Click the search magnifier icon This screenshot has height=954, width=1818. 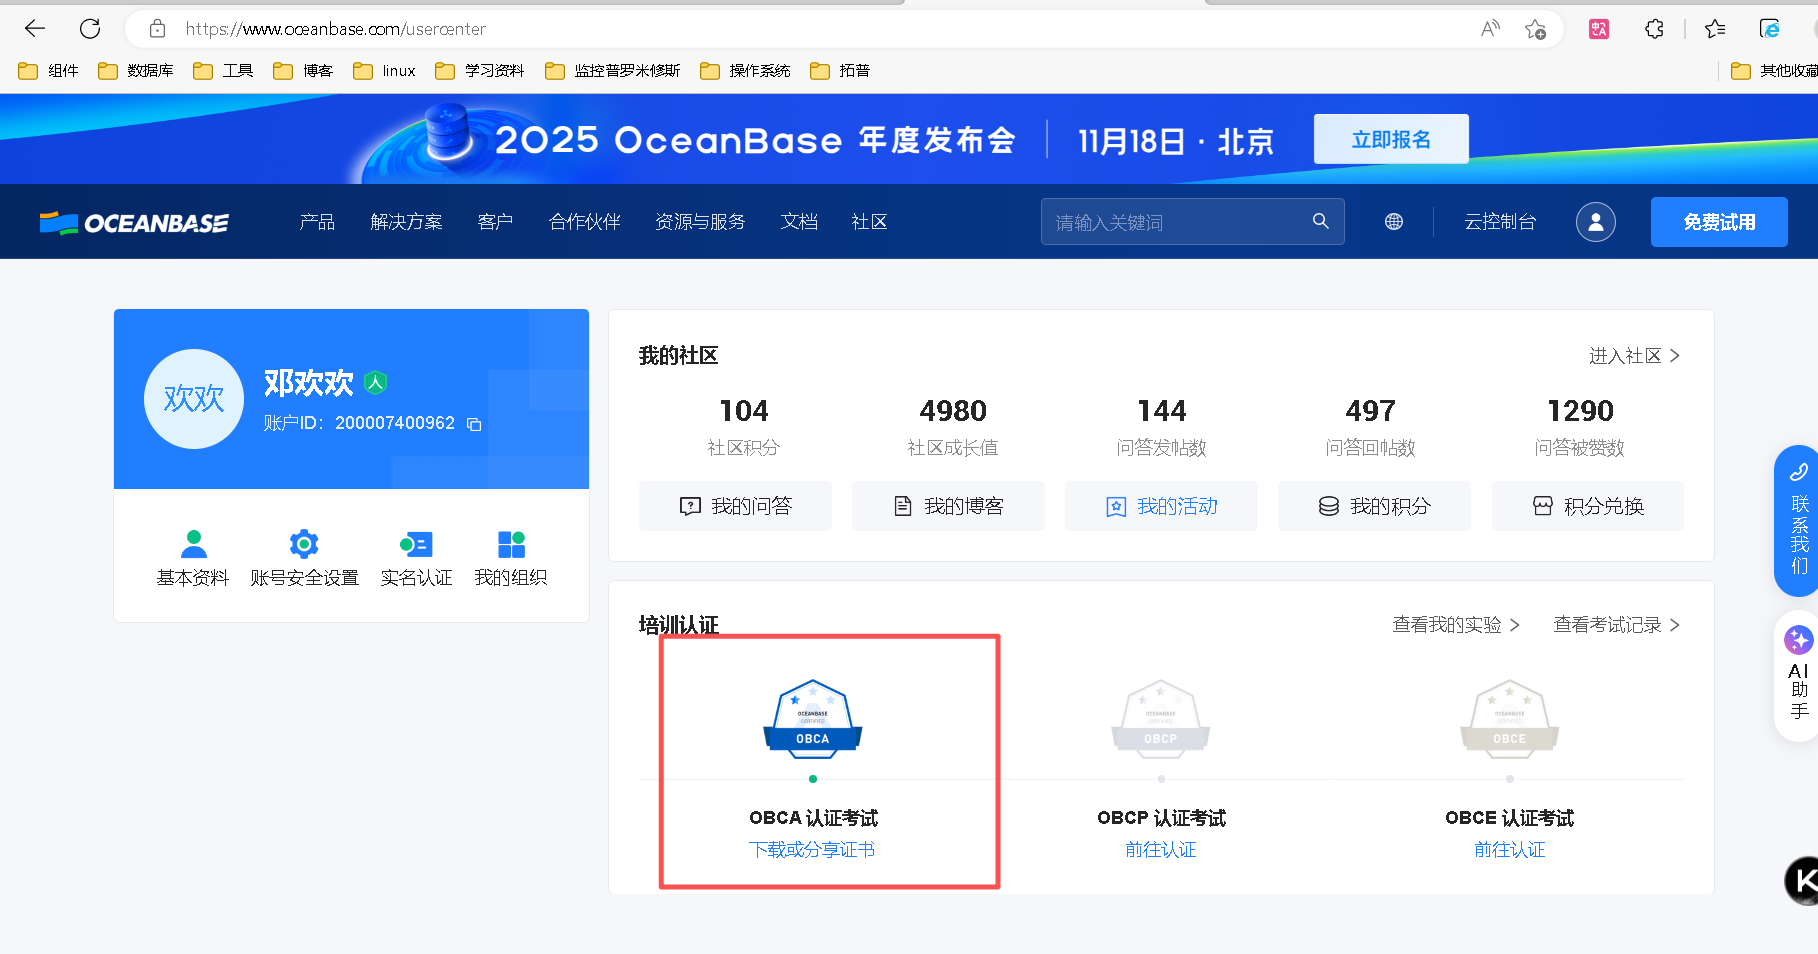[1320, 221]
